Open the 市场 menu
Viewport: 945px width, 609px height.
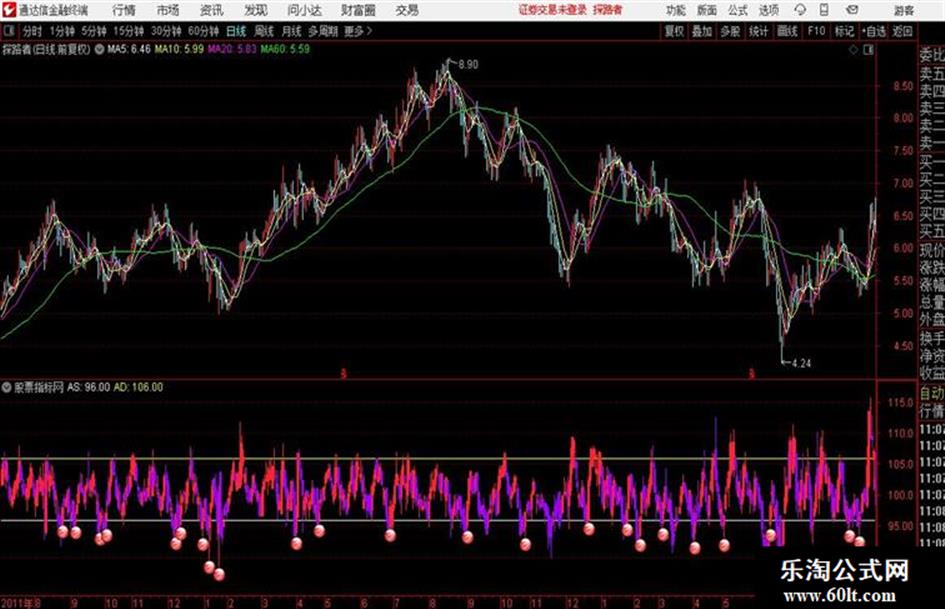click(x=168, y=10)
